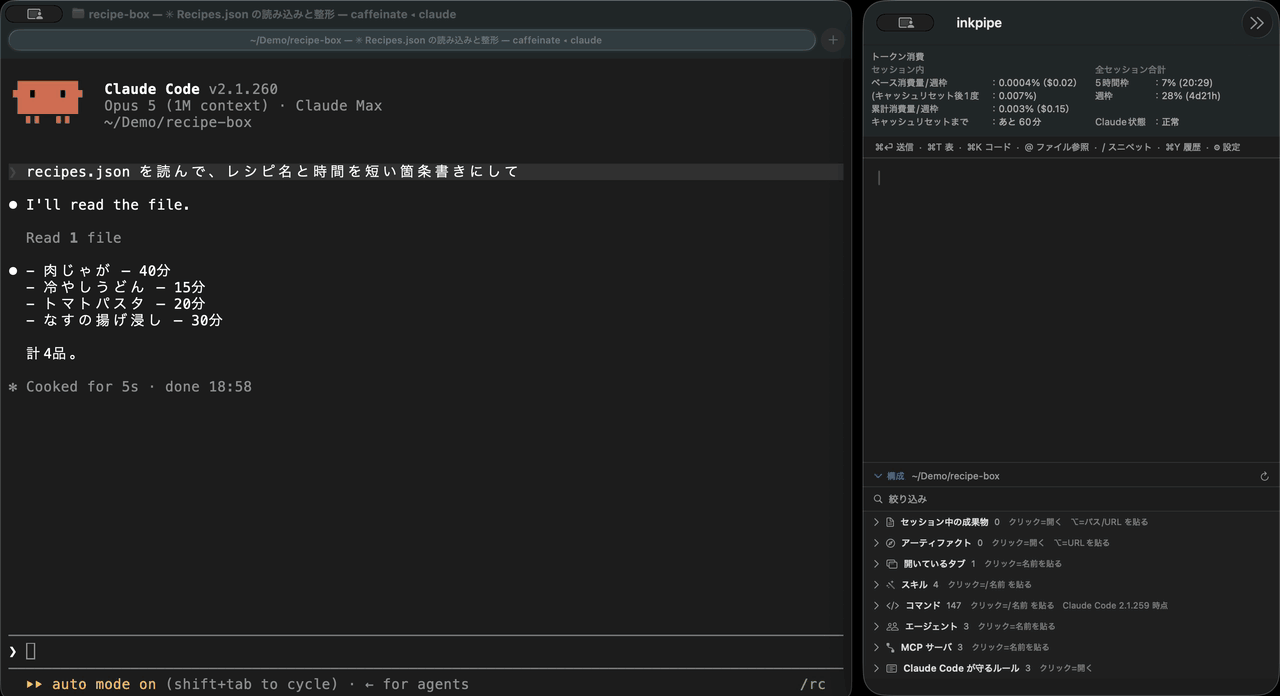The width and height of the screenshot is (1280, 696).
Task: Click ベース消費量 value '0.0004% ($0.02)'
Action: [1037, 83]
